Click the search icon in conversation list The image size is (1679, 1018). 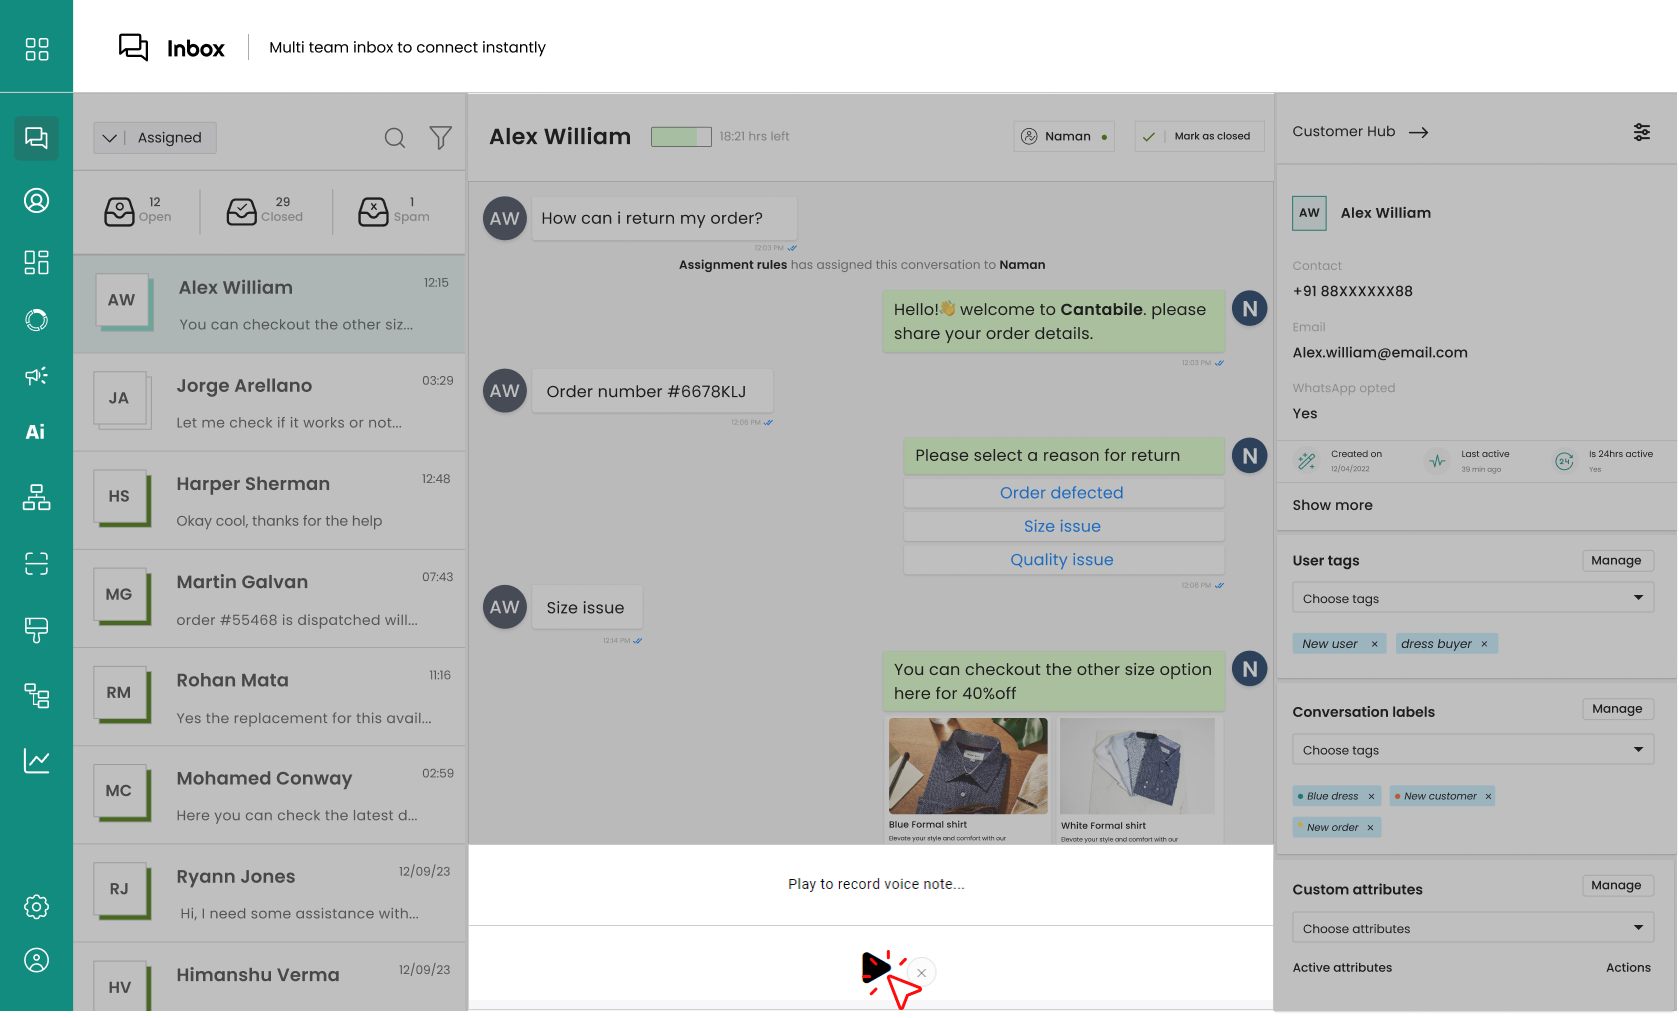coord(395,138)
